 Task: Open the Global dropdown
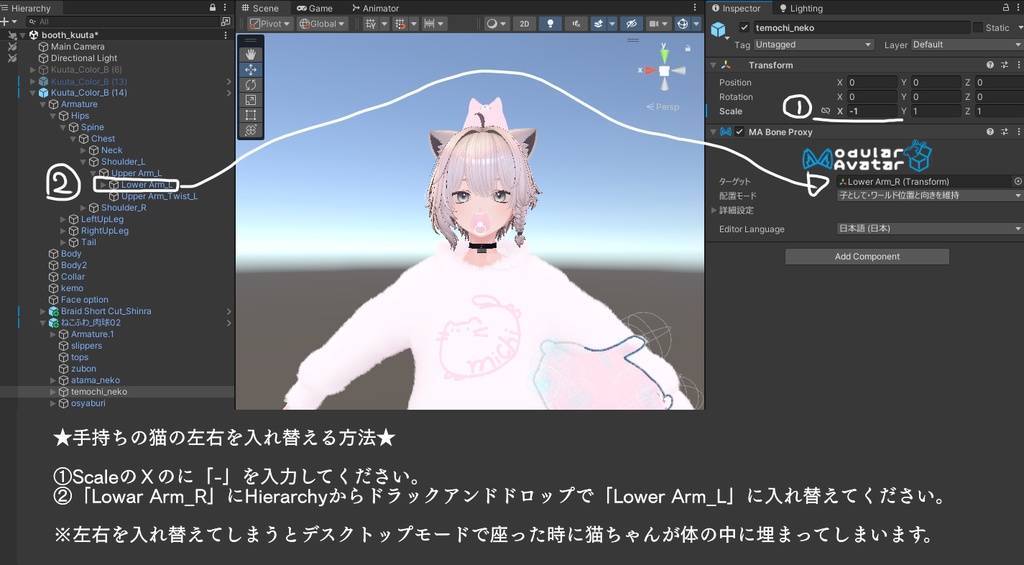pos(321,24)
